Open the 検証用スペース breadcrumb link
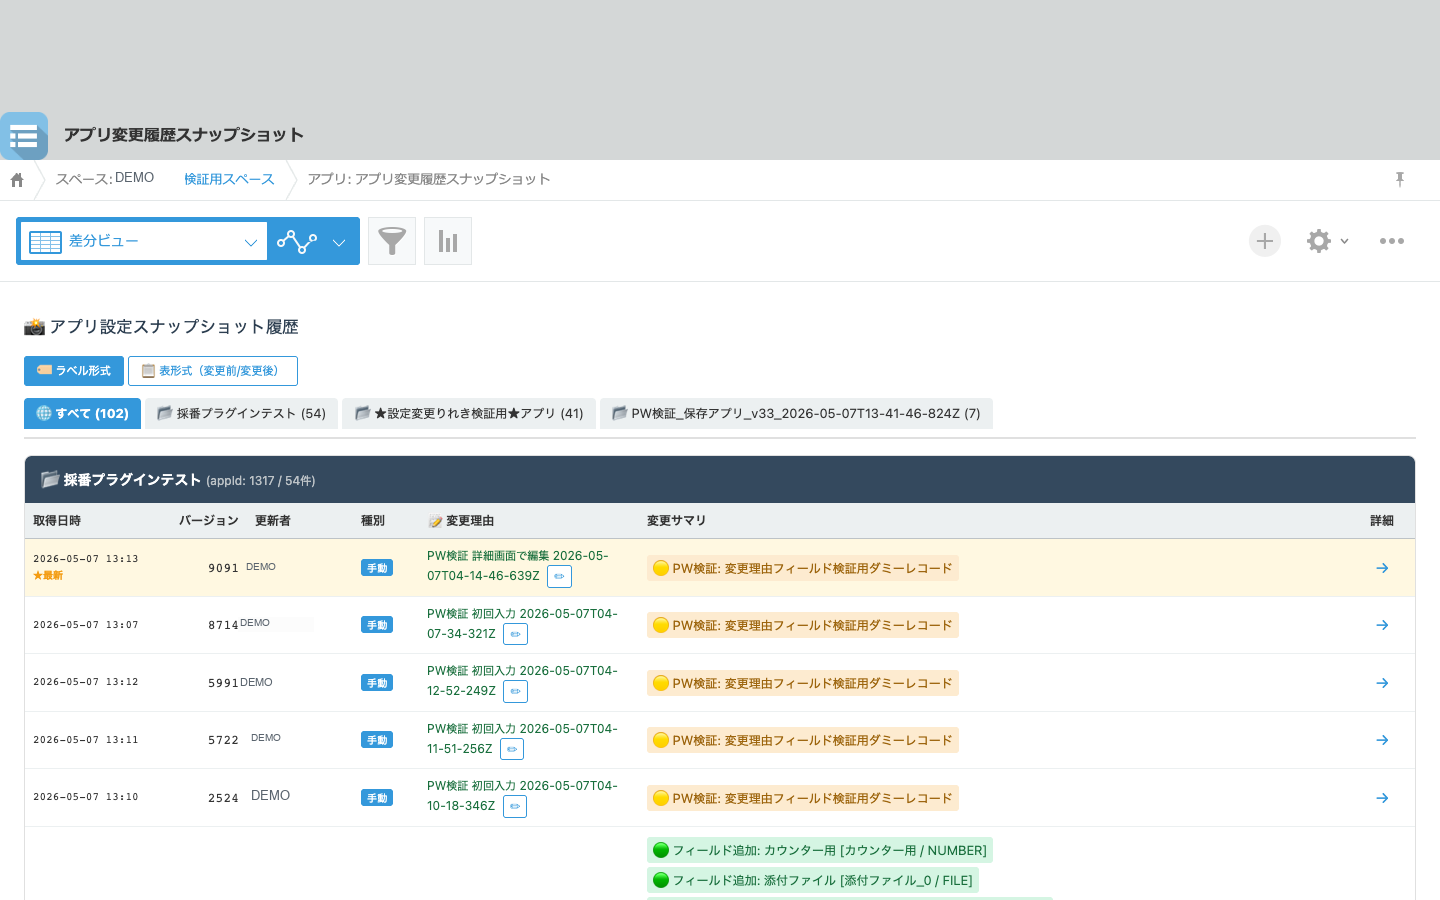 tap(229, 179)
